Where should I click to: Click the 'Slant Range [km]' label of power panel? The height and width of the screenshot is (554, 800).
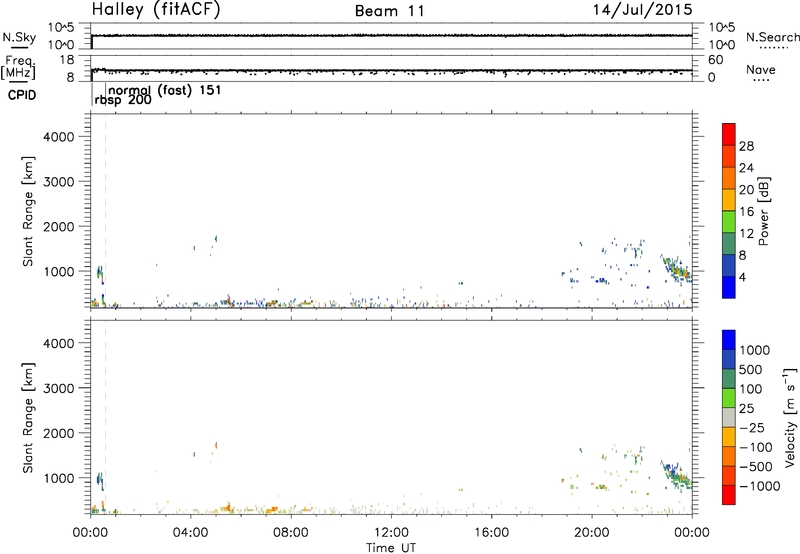tap(28, 211)
